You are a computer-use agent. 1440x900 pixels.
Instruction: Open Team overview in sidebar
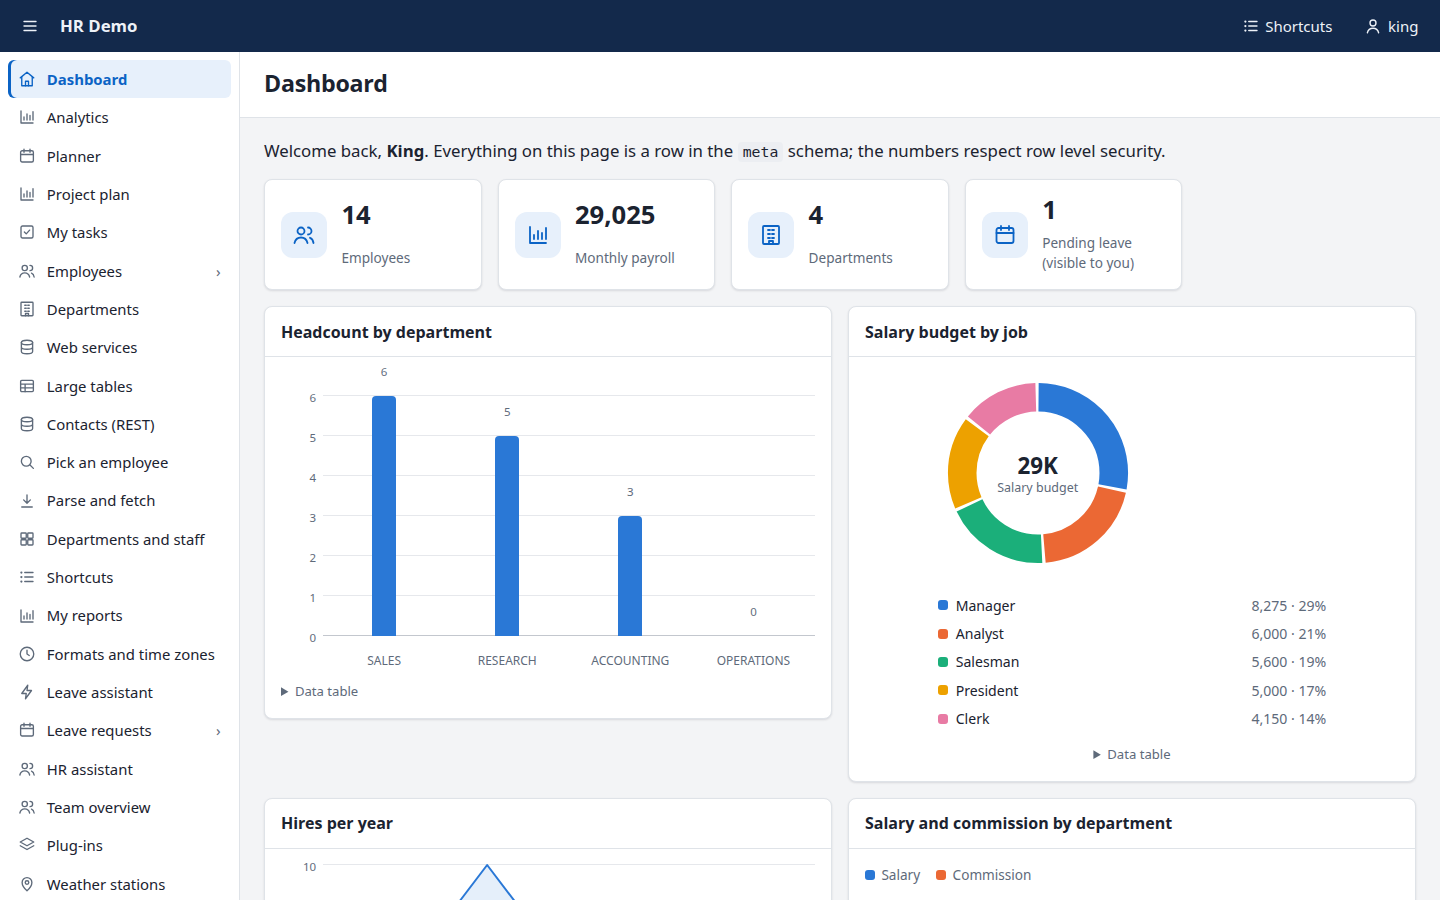[120, 807]
